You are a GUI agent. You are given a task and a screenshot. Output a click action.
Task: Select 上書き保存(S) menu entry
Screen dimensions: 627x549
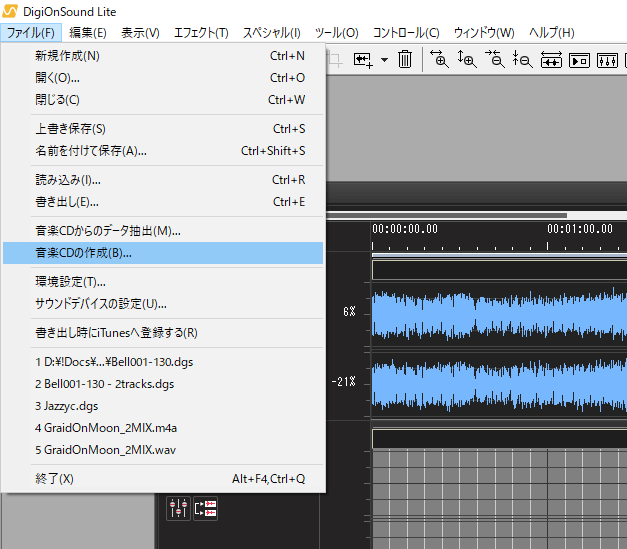click(163, 129)
